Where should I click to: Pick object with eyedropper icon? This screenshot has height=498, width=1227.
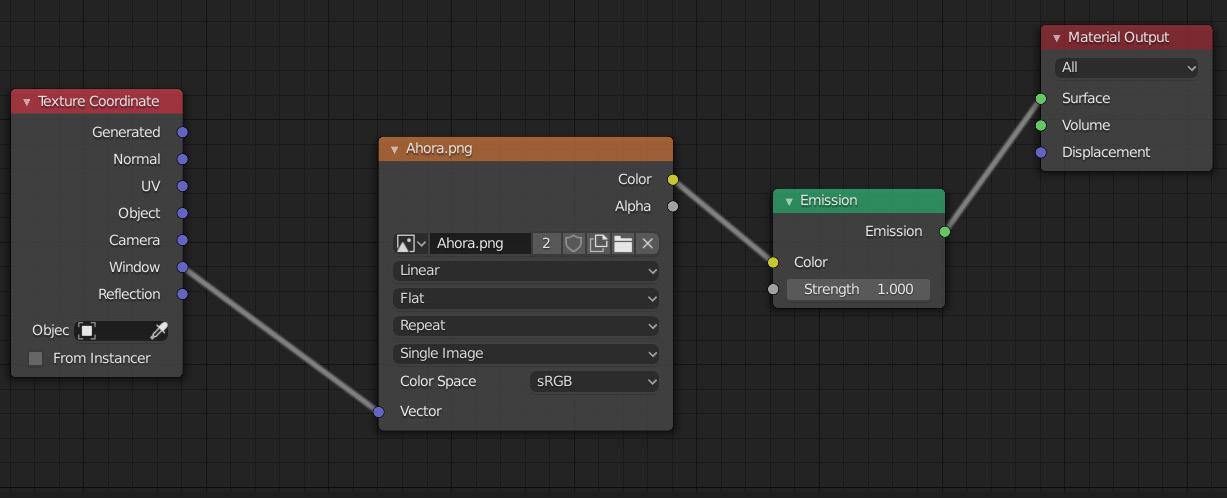[159, 331]
